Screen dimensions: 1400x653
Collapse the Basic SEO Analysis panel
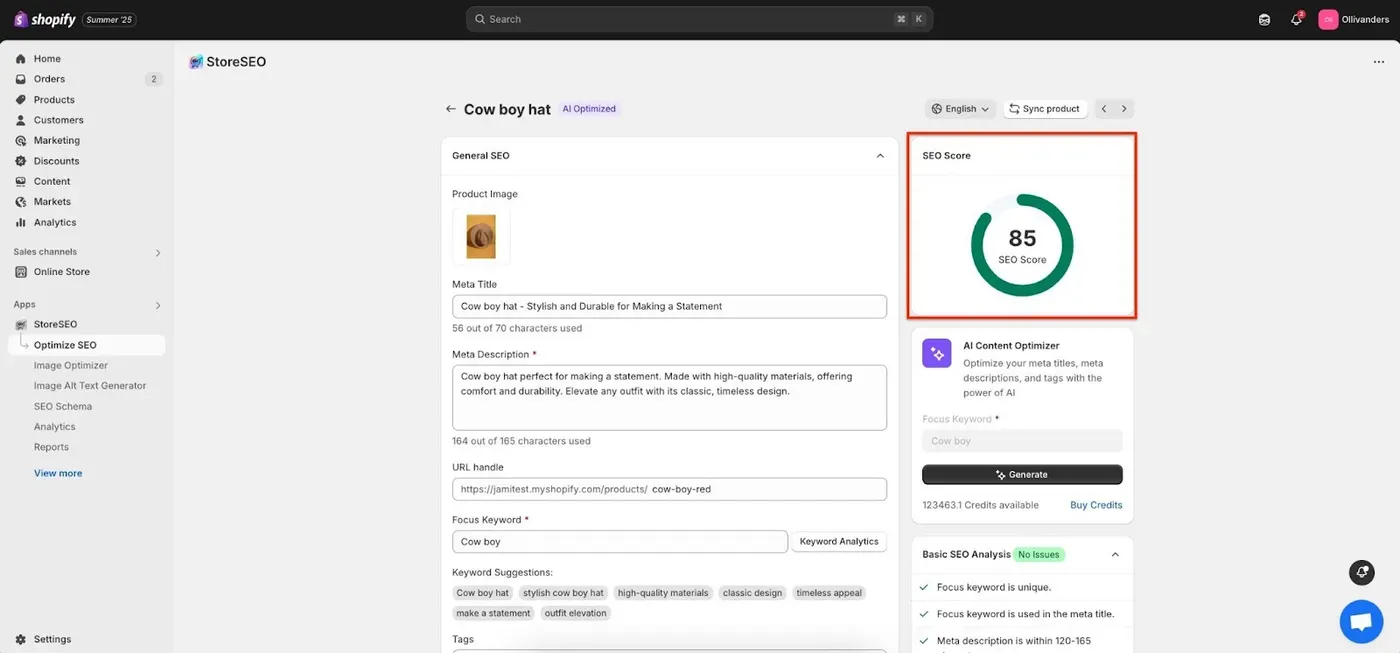[1115, 554]
